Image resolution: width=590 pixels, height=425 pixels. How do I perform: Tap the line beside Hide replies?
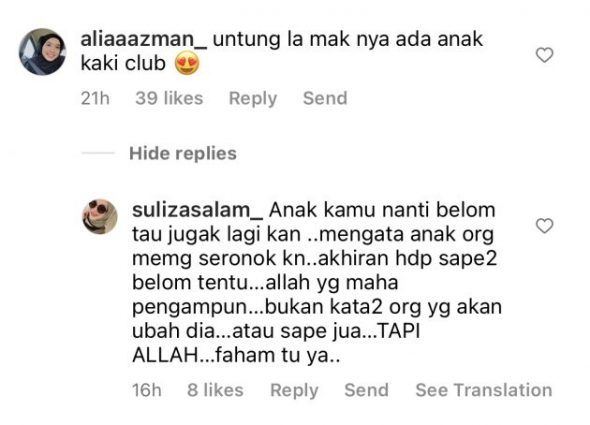[98, 153]
